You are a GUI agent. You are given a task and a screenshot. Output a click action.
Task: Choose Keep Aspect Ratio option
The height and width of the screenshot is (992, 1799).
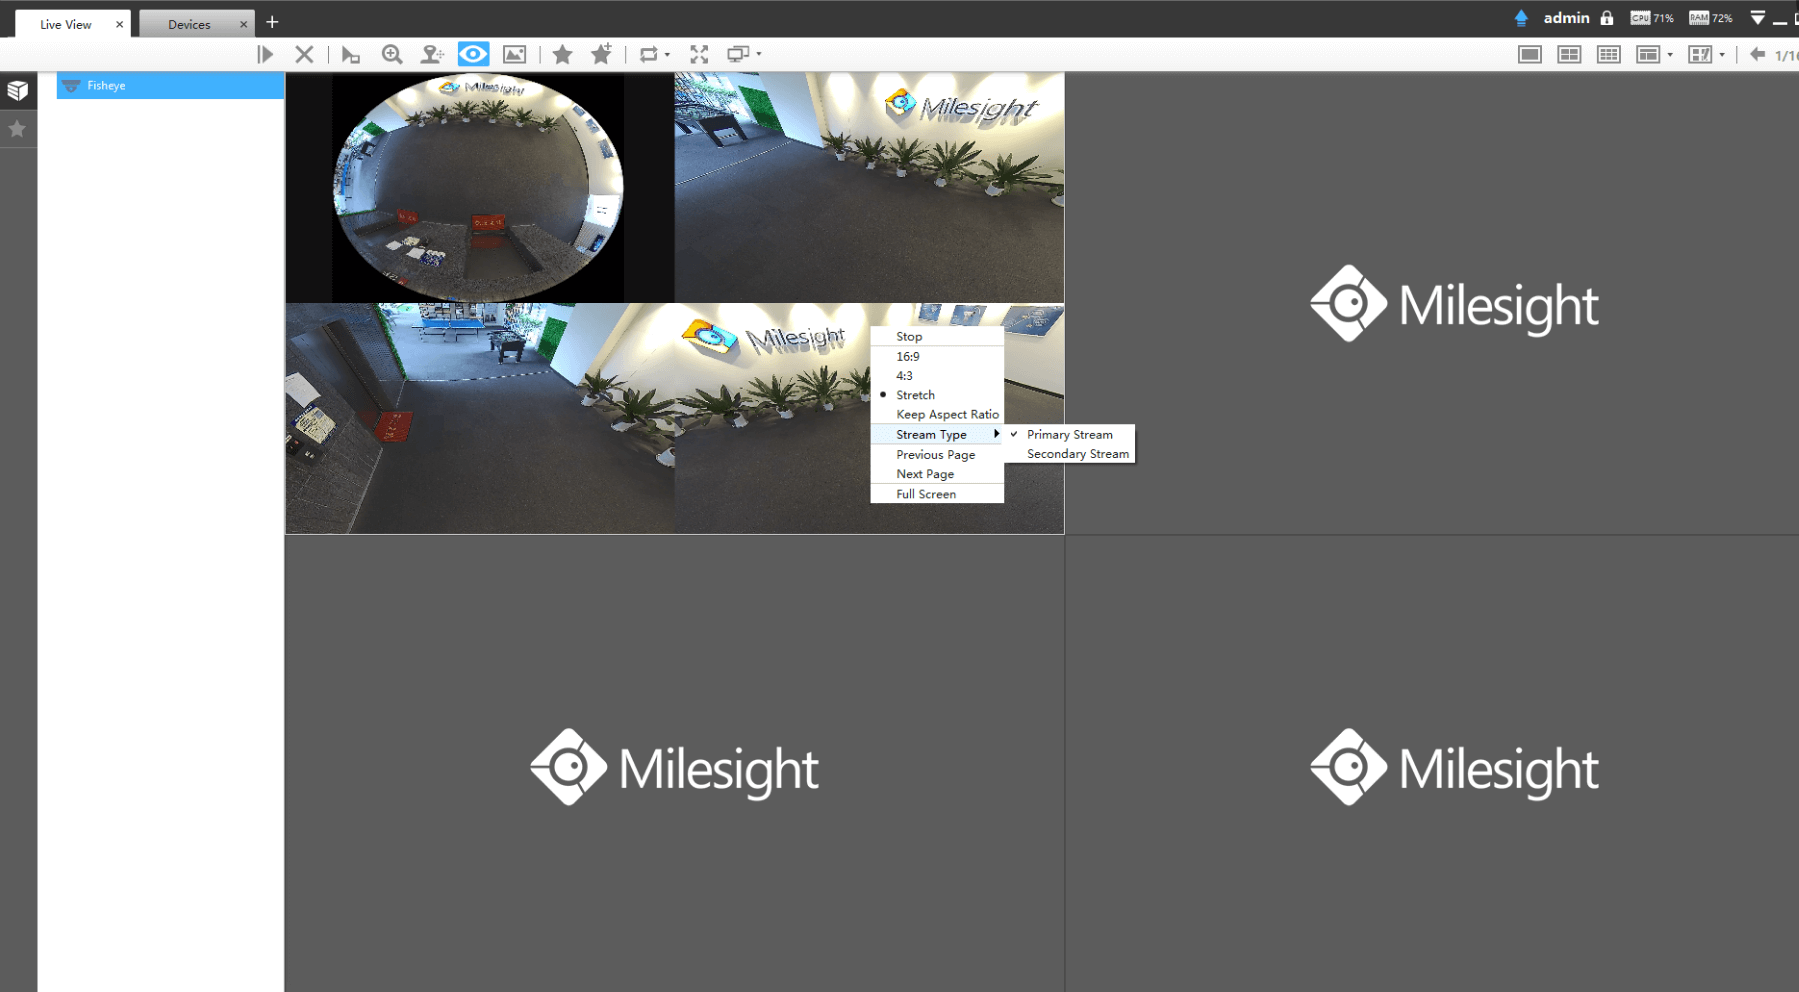[x=937, y=414]
